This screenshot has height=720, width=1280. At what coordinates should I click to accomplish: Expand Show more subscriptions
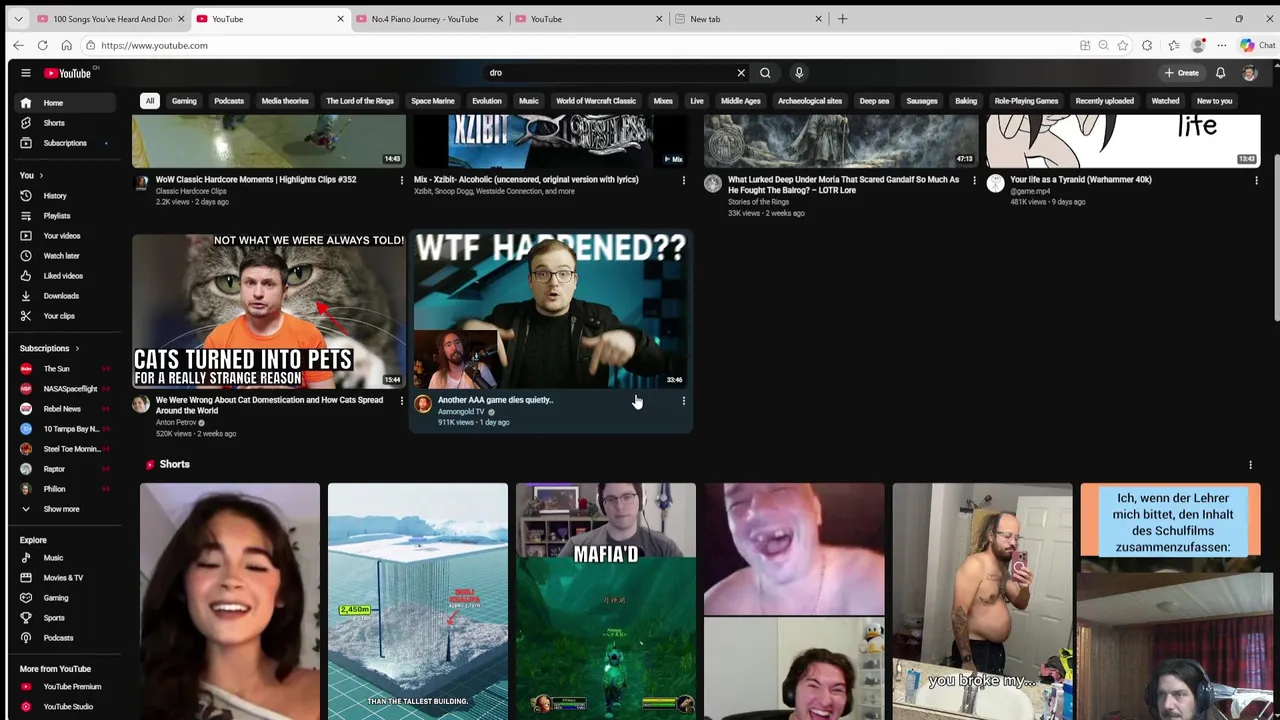point(64,509)
